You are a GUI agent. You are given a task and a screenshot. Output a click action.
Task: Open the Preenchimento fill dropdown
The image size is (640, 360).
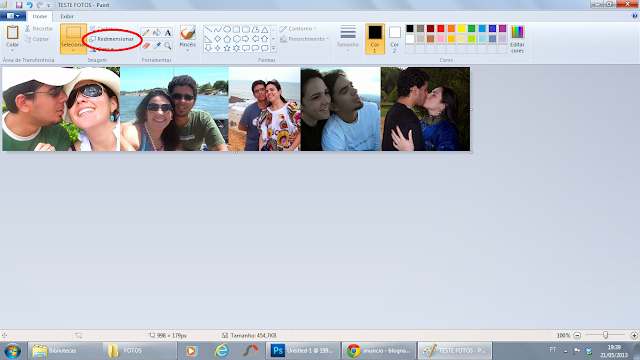coord(304,39)
